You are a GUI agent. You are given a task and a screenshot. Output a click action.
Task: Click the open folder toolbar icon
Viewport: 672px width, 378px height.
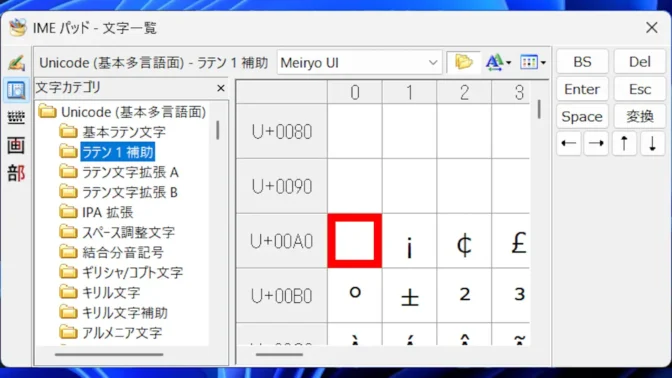coord(463,63)
